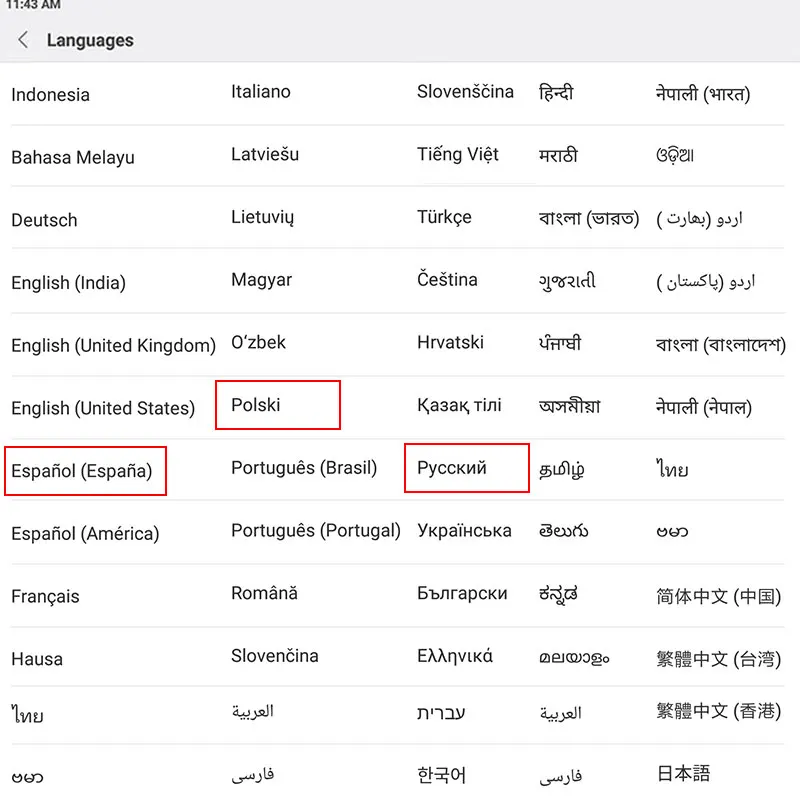Select Português (Brasil)

tap(304, 468)
